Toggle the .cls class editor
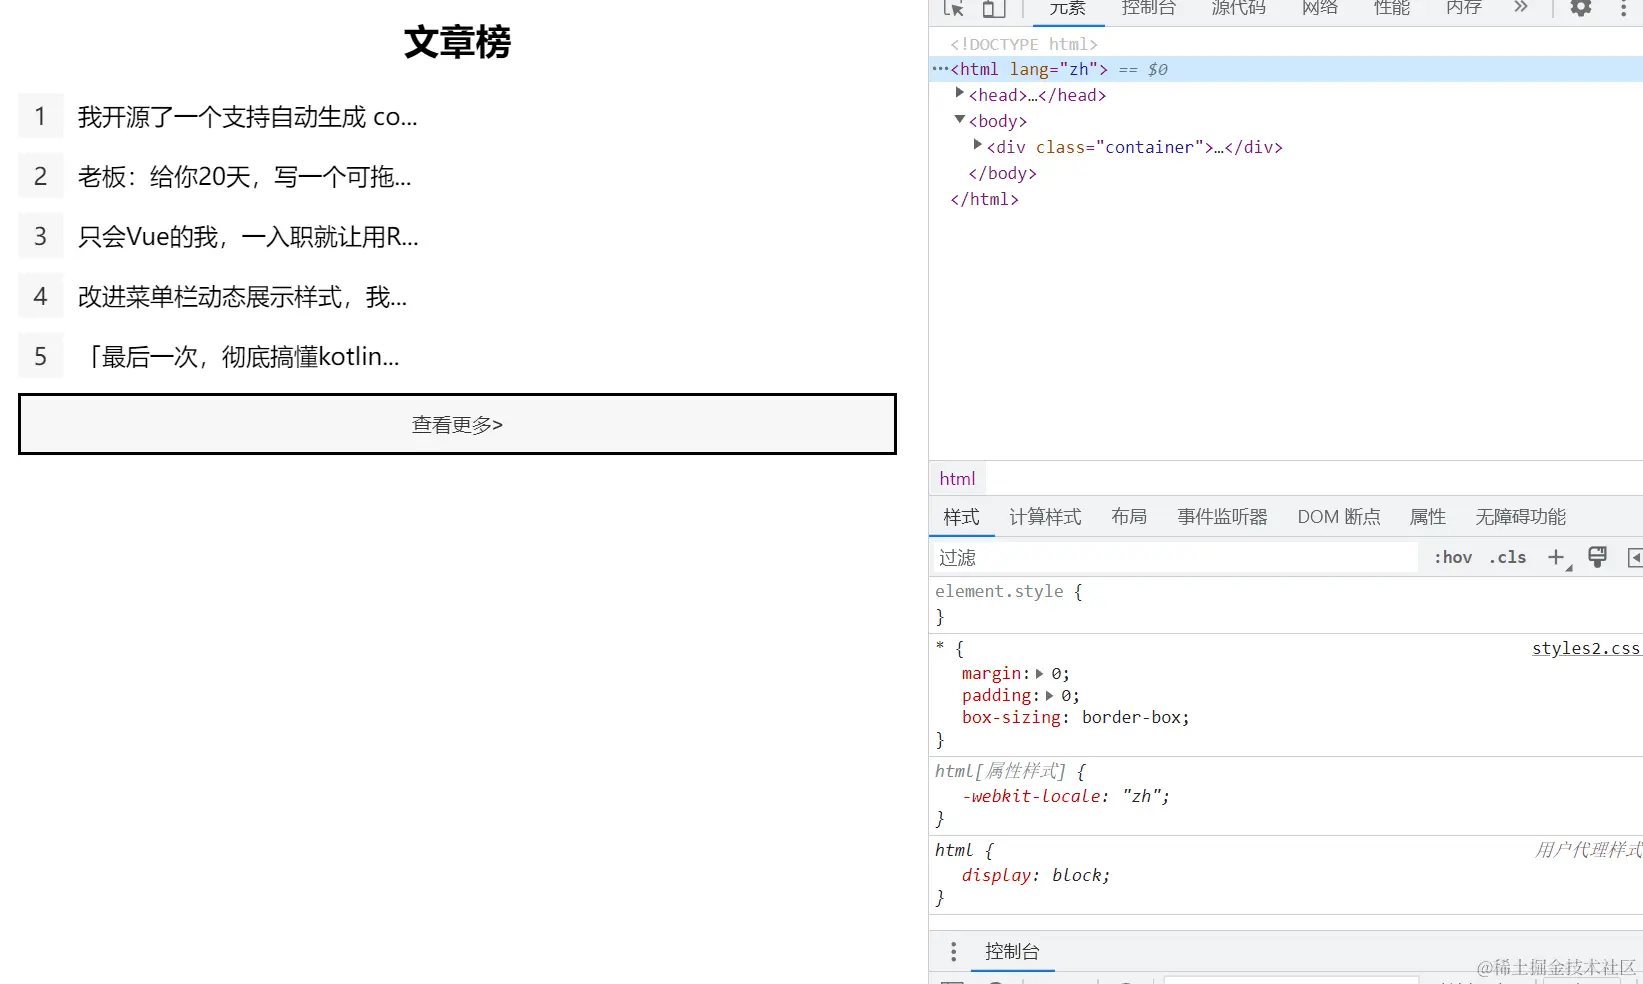The height and width of the screenshot is (984, 1643). click(1508, 557)
